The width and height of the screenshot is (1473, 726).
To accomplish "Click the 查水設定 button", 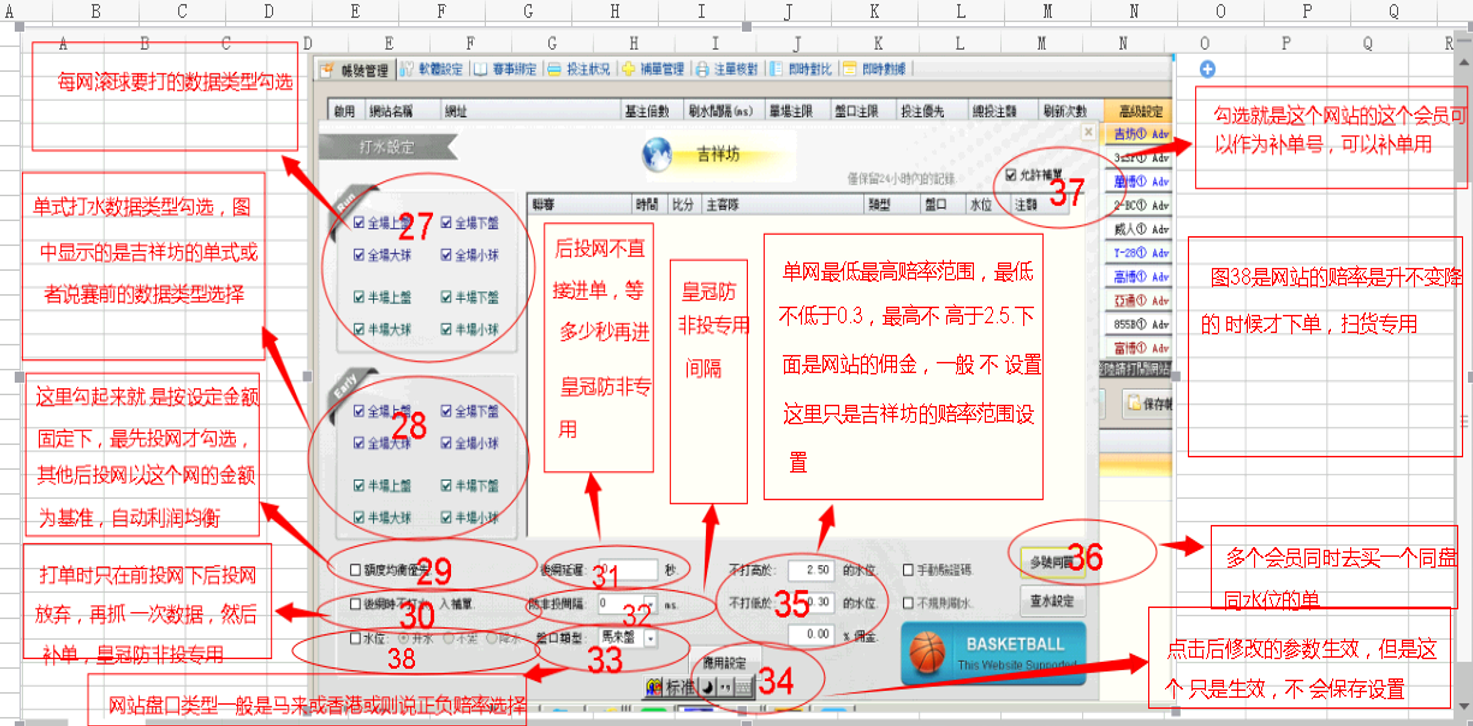I will (1052, 602).
